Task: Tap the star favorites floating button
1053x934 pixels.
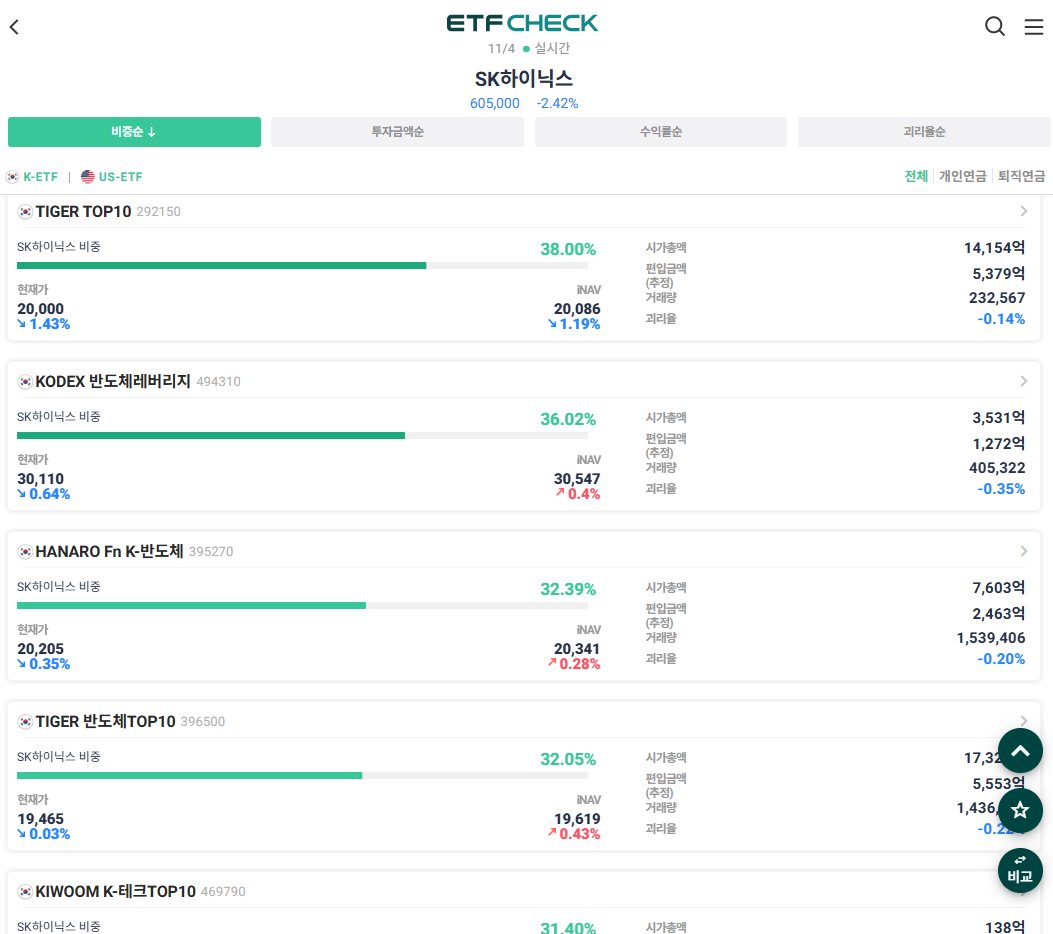Action: pos(1020,810)
